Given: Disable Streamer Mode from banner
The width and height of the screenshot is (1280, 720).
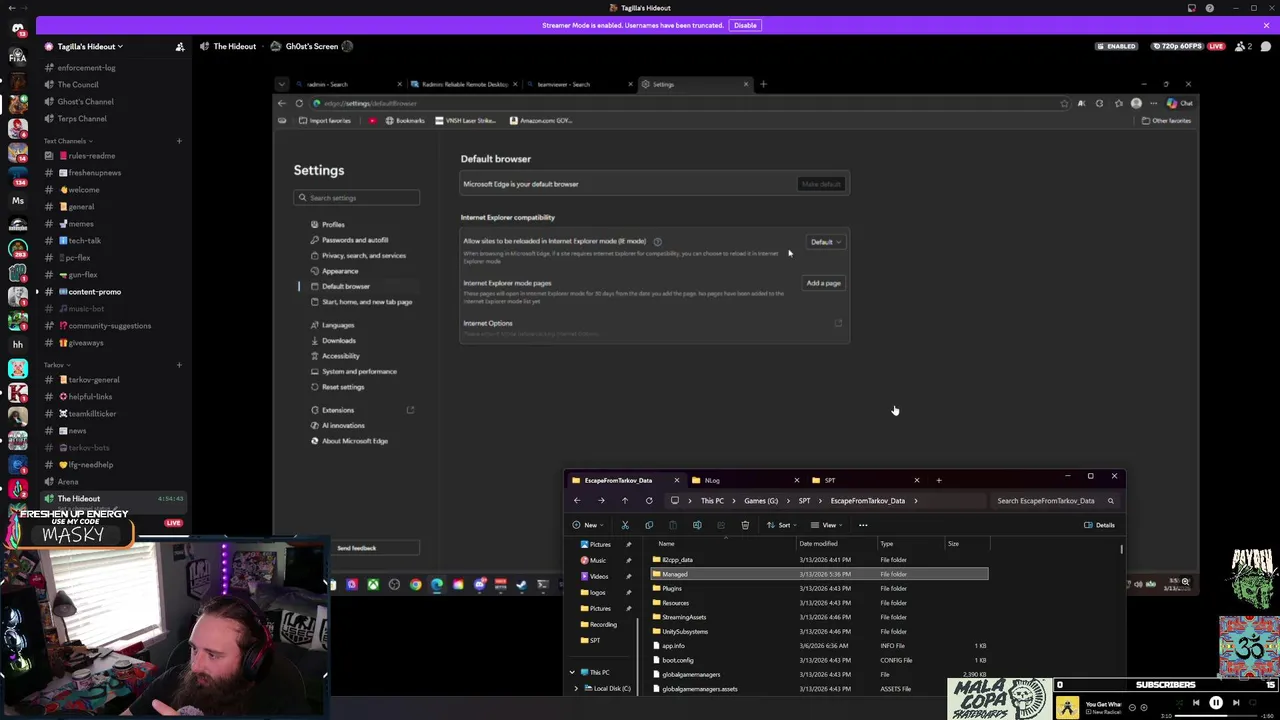Looking at the screenshot, I should click(745, 25).
